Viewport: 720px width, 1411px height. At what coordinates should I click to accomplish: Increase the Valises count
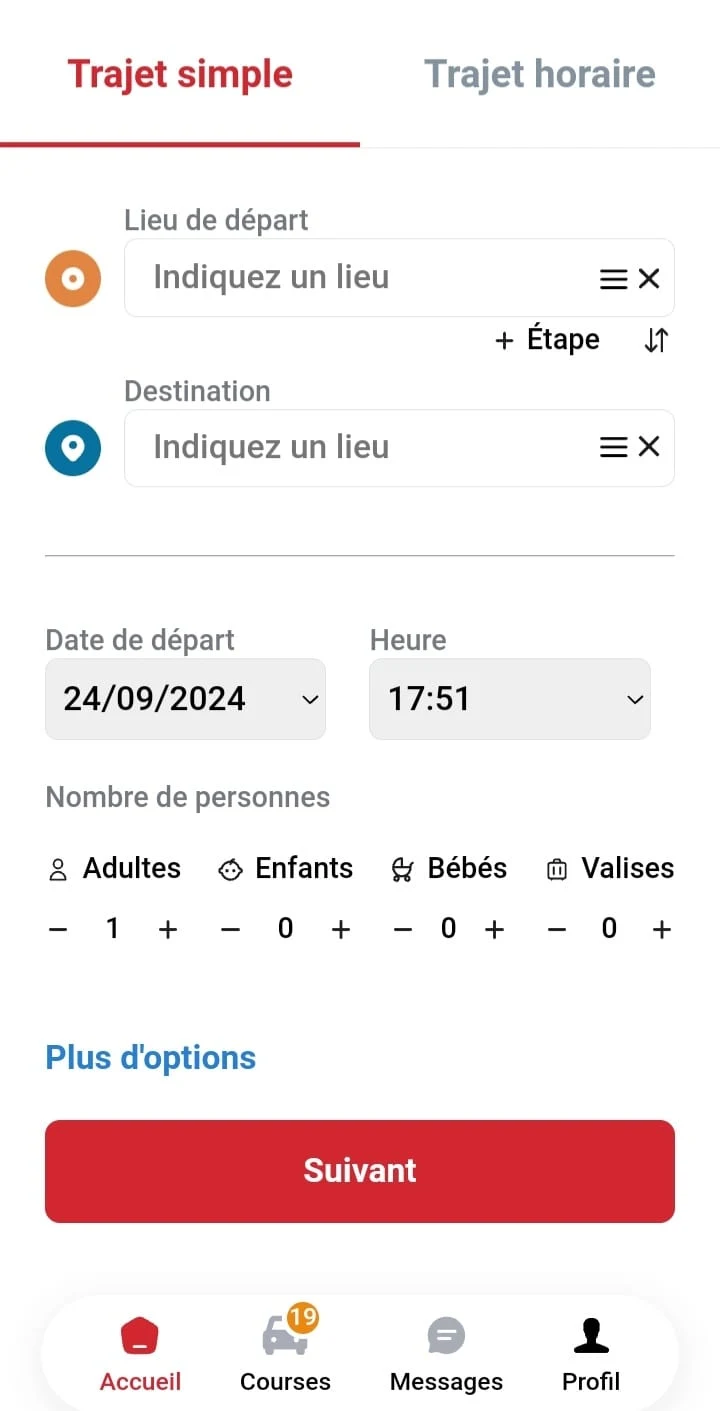pyautogui.click(x=661, y=929)
